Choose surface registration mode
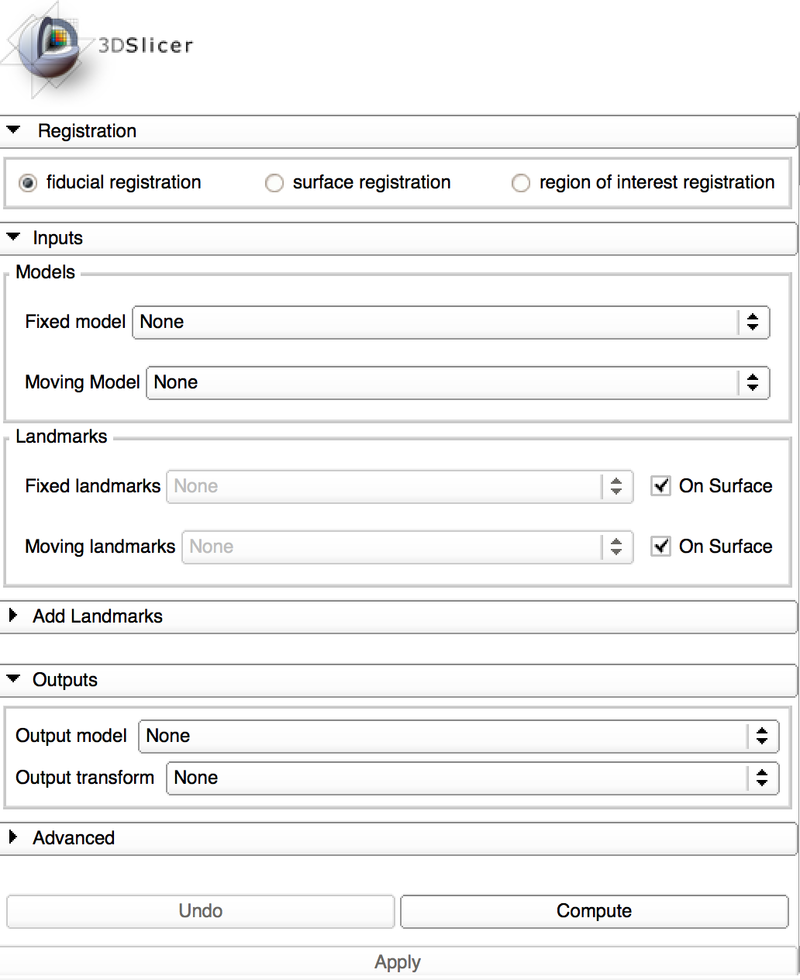 pyautogui.click(x=274, y=183)
